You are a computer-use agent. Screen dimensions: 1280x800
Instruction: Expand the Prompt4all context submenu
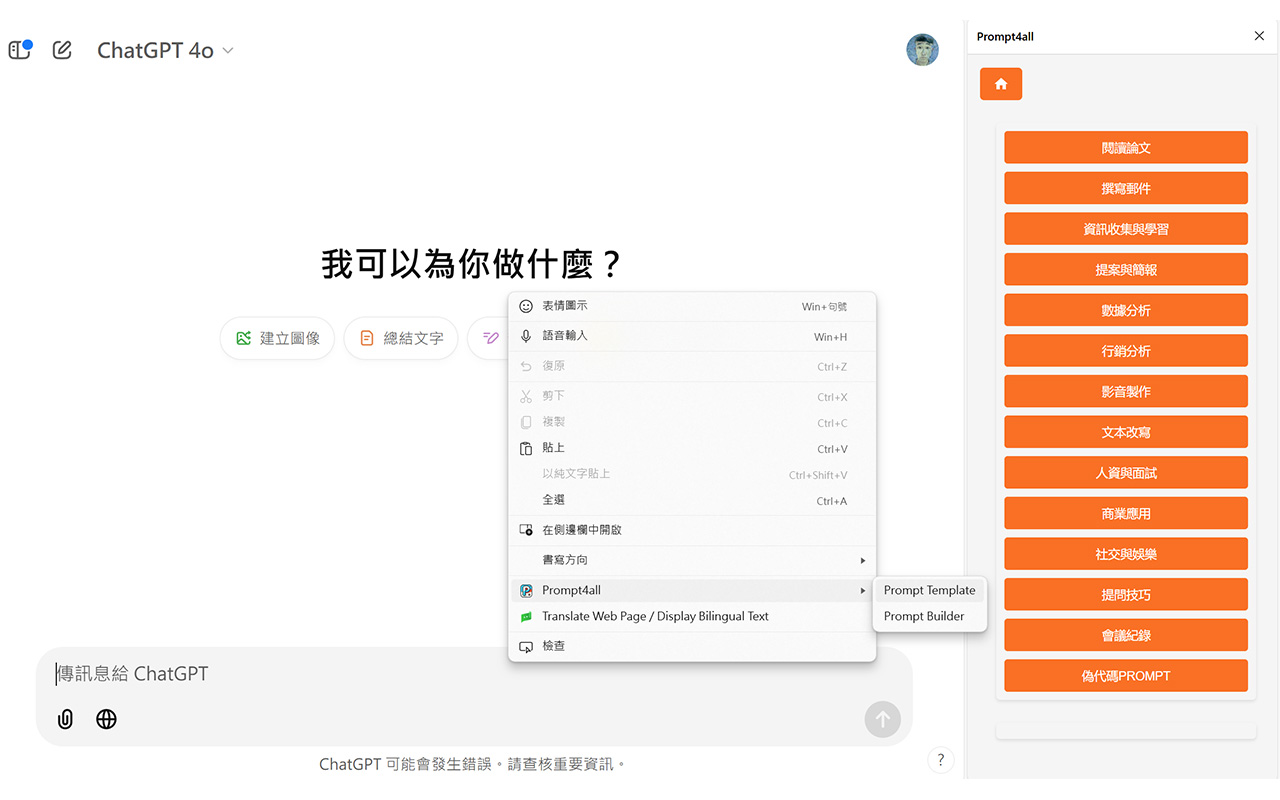click(x=692, y=590)
